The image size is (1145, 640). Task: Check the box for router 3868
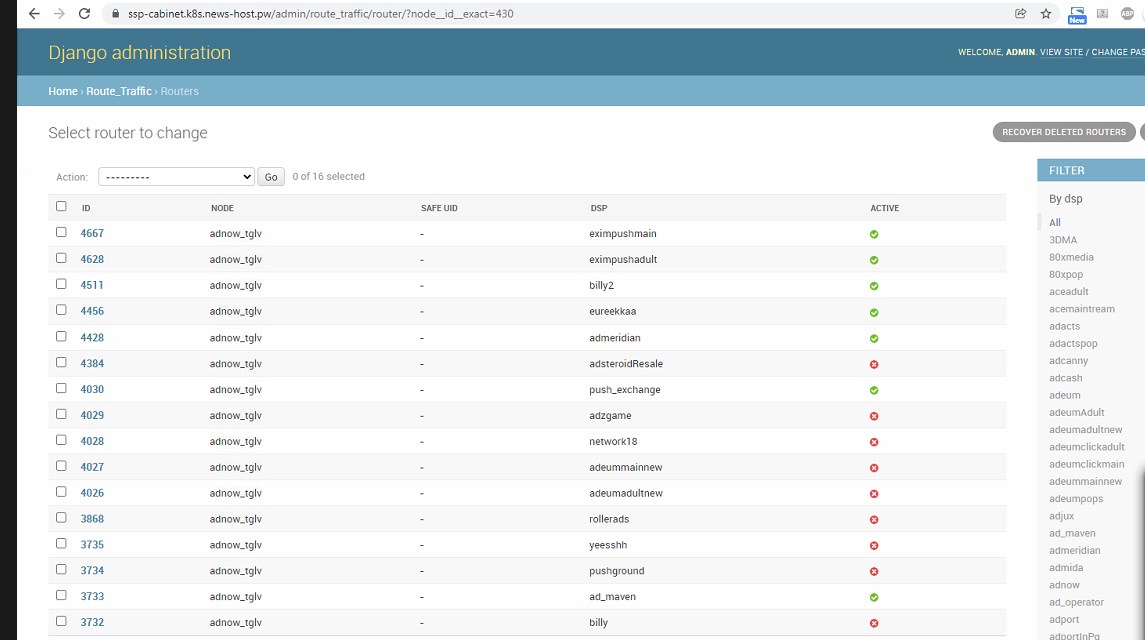(61, 518)
